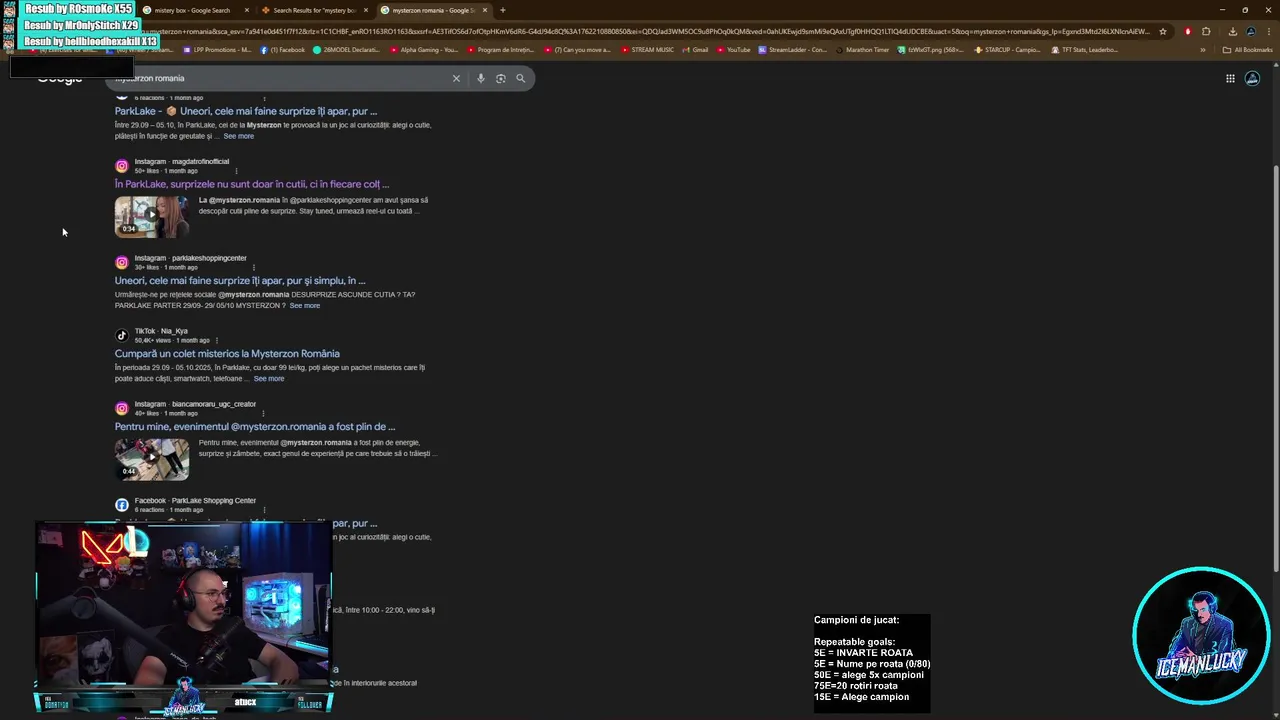This screenshot has height=720, width=1280.
Task: Open the 26MODEL Declarati bookmark
Action: coord(346,49)
